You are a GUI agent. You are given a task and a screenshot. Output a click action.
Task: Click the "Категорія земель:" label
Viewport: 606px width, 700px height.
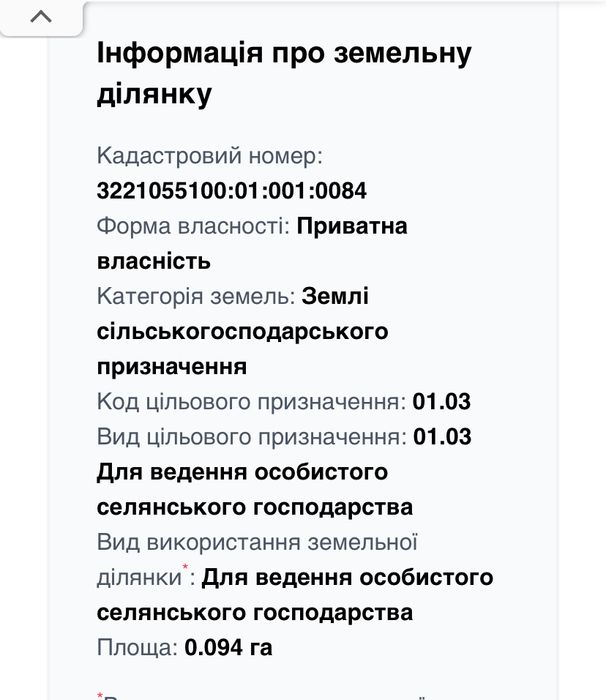(x=195, y=296)
